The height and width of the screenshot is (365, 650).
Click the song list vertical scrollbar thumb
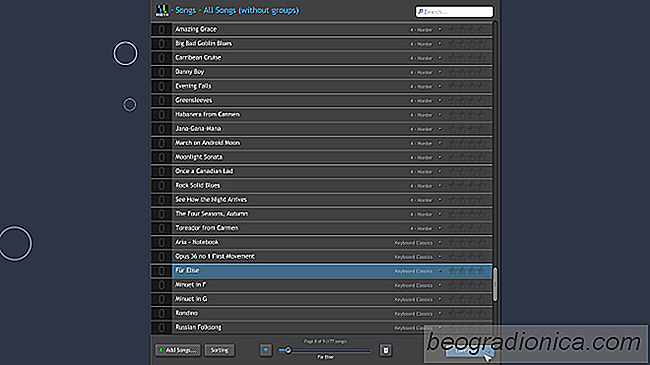[495, 284]
